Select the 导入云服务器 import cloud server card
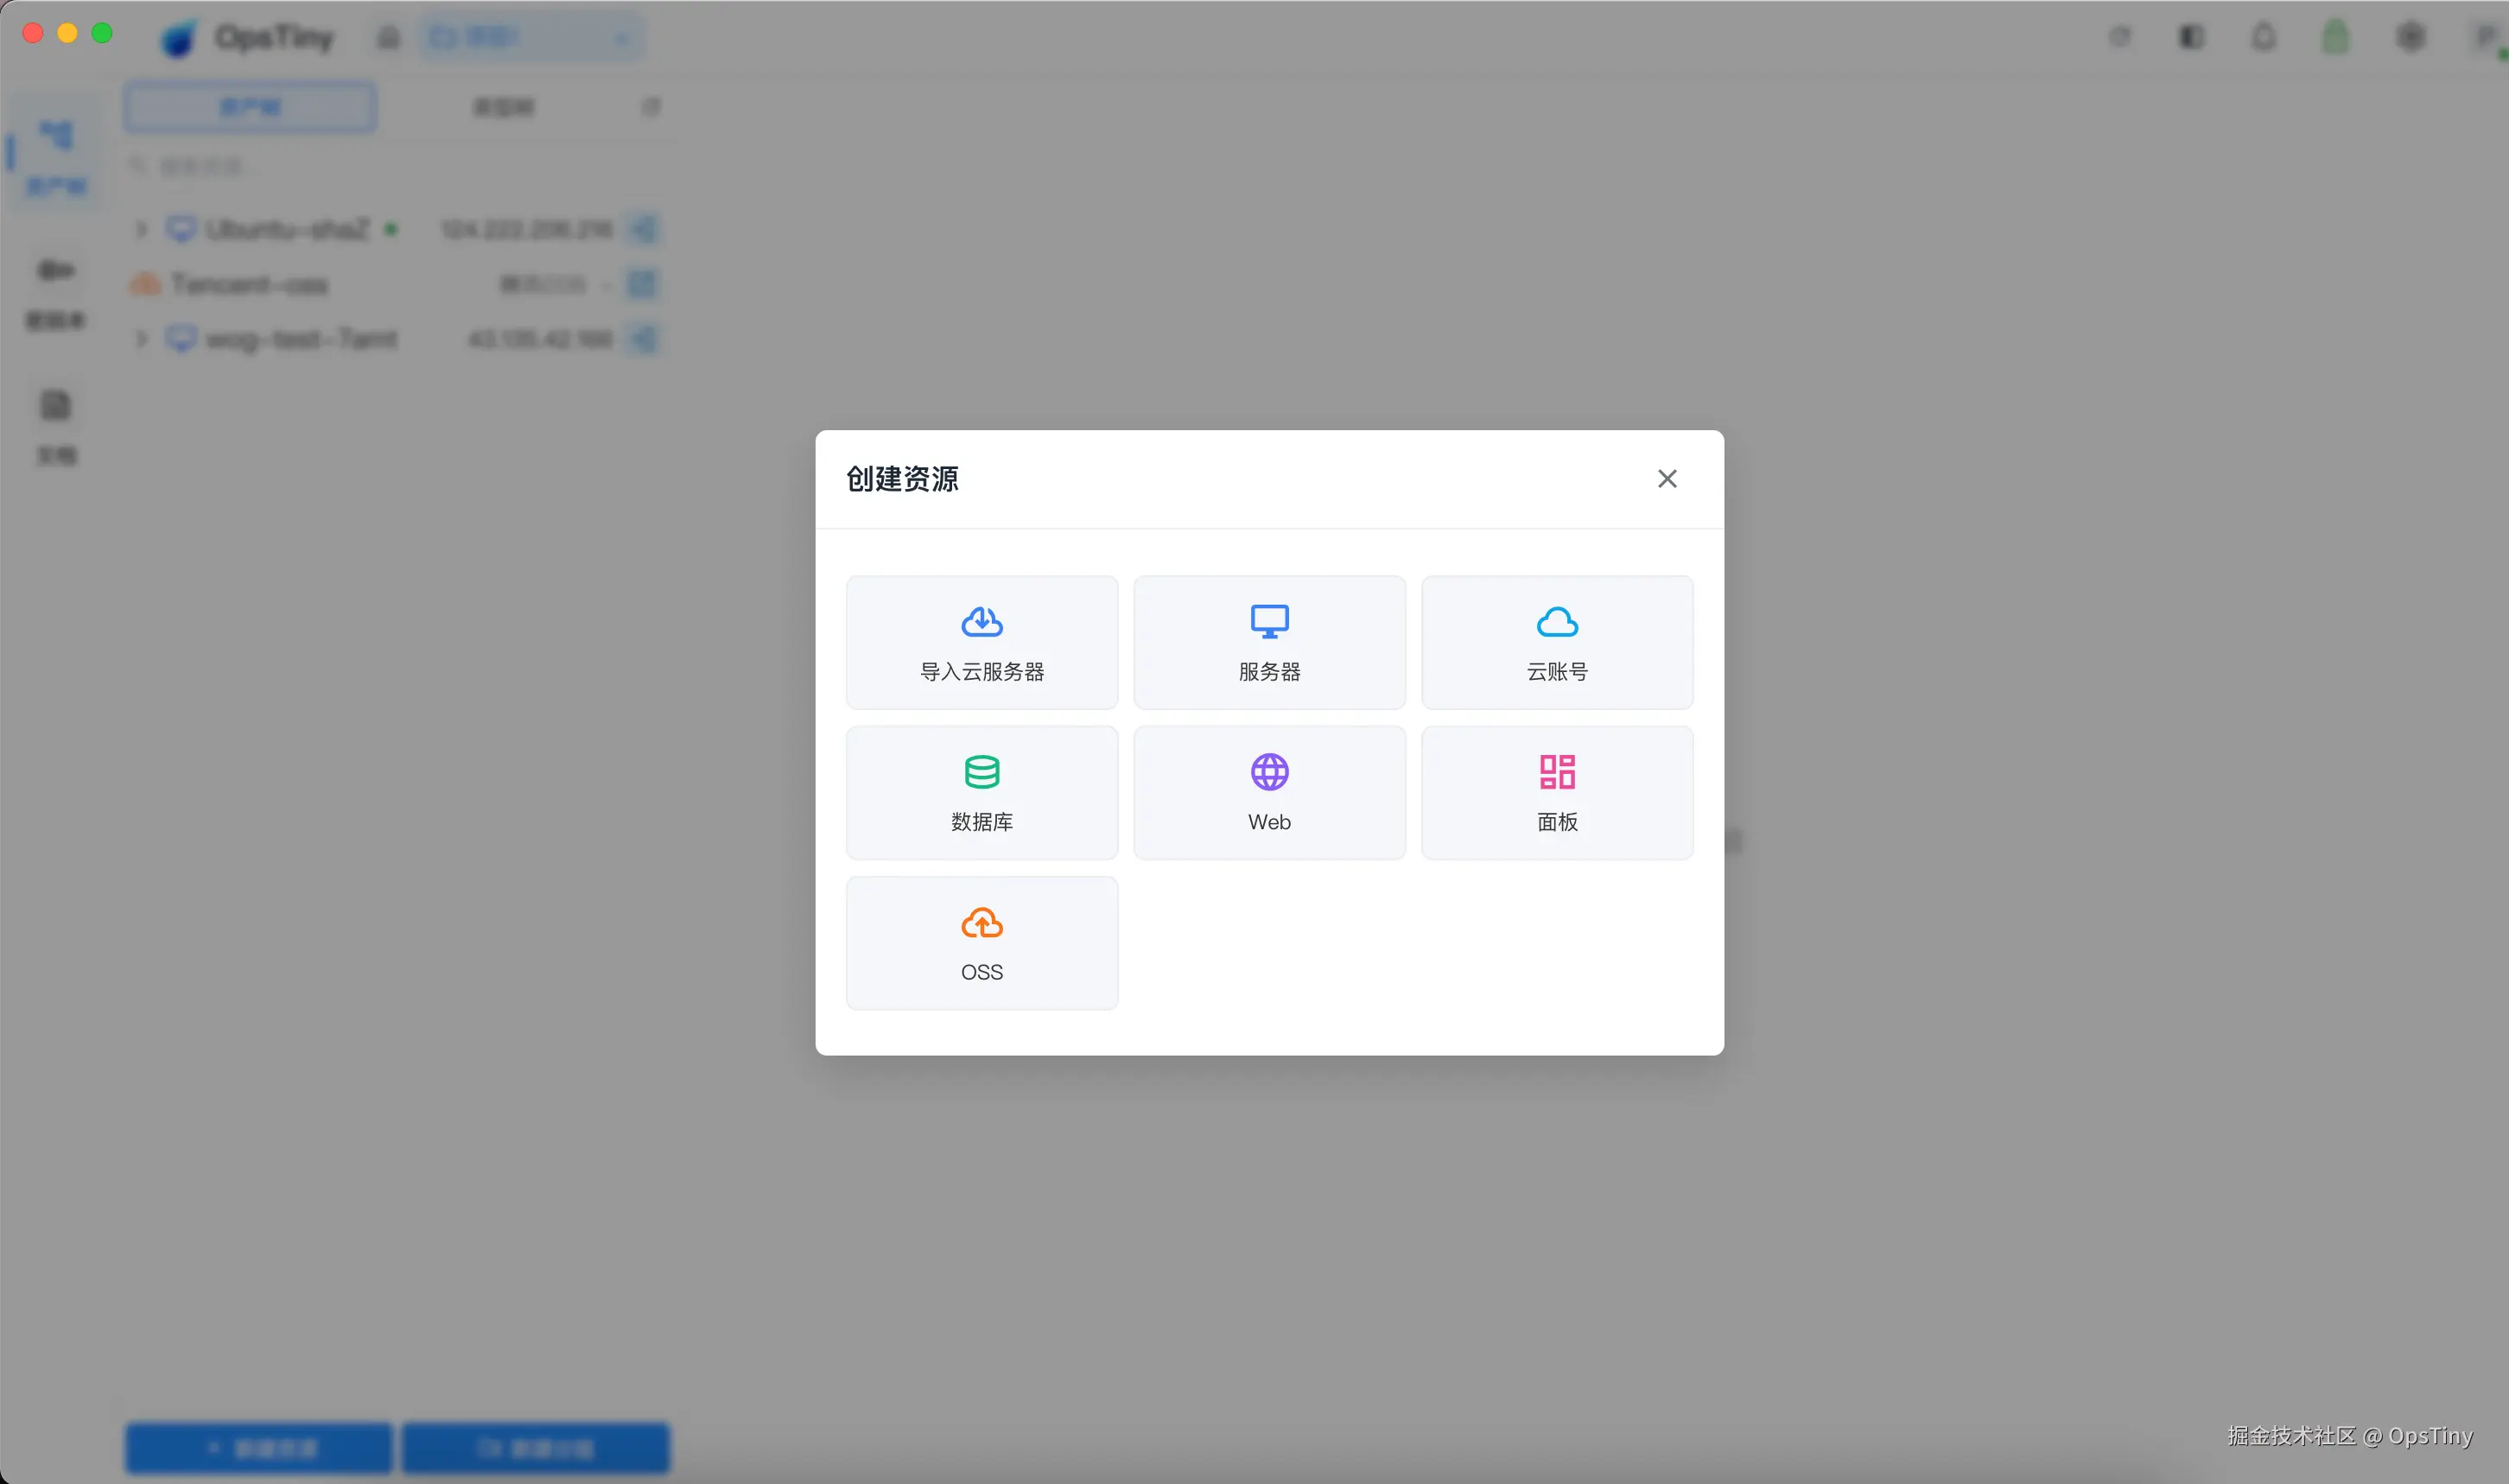The image size is (2509, 1484). (x=981, y=642)
